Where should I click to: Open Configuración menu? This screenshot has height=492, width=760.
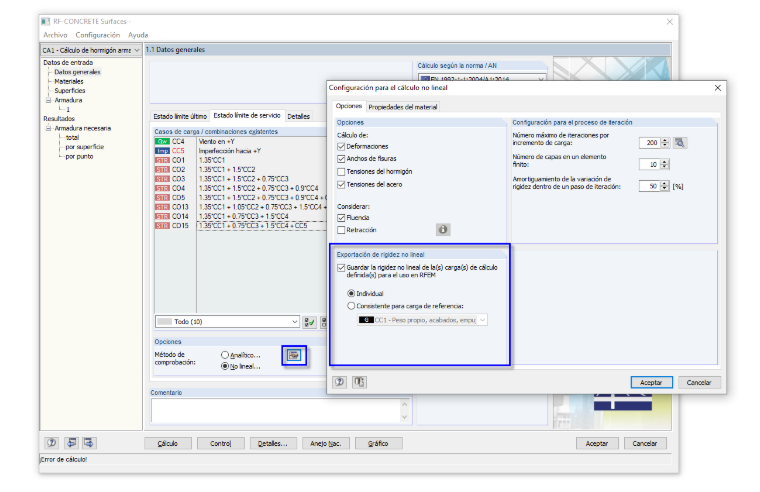pos(97,35)
